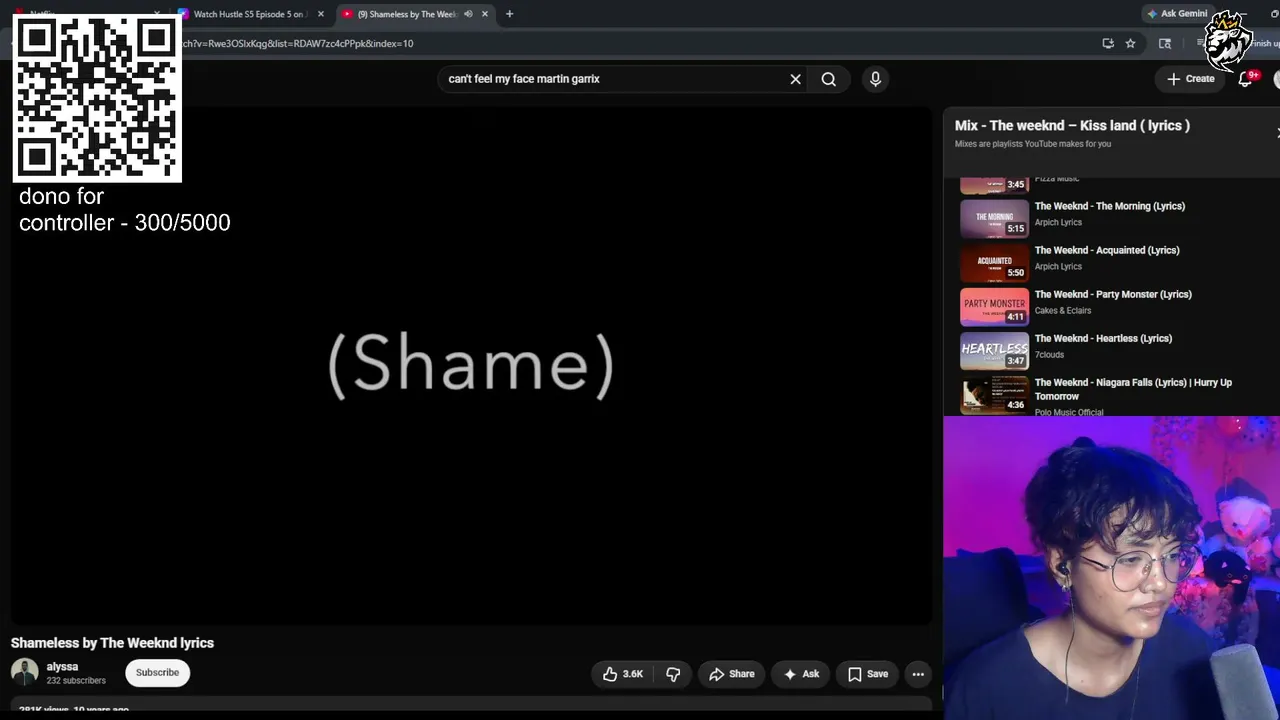Play The Weeknd - Party Monster (Lyrics)

(x=1113, y=294)
